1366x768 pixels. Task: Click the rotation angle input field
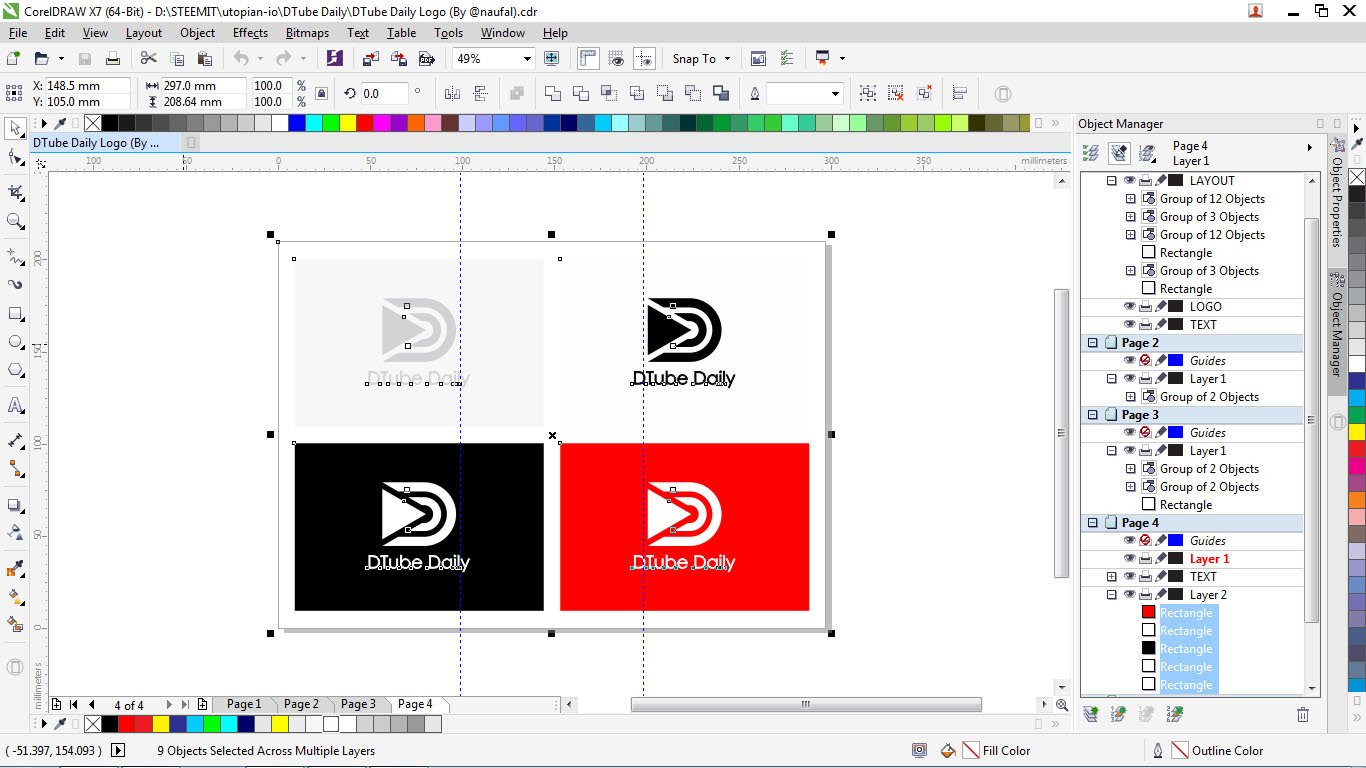pos(384,94)
